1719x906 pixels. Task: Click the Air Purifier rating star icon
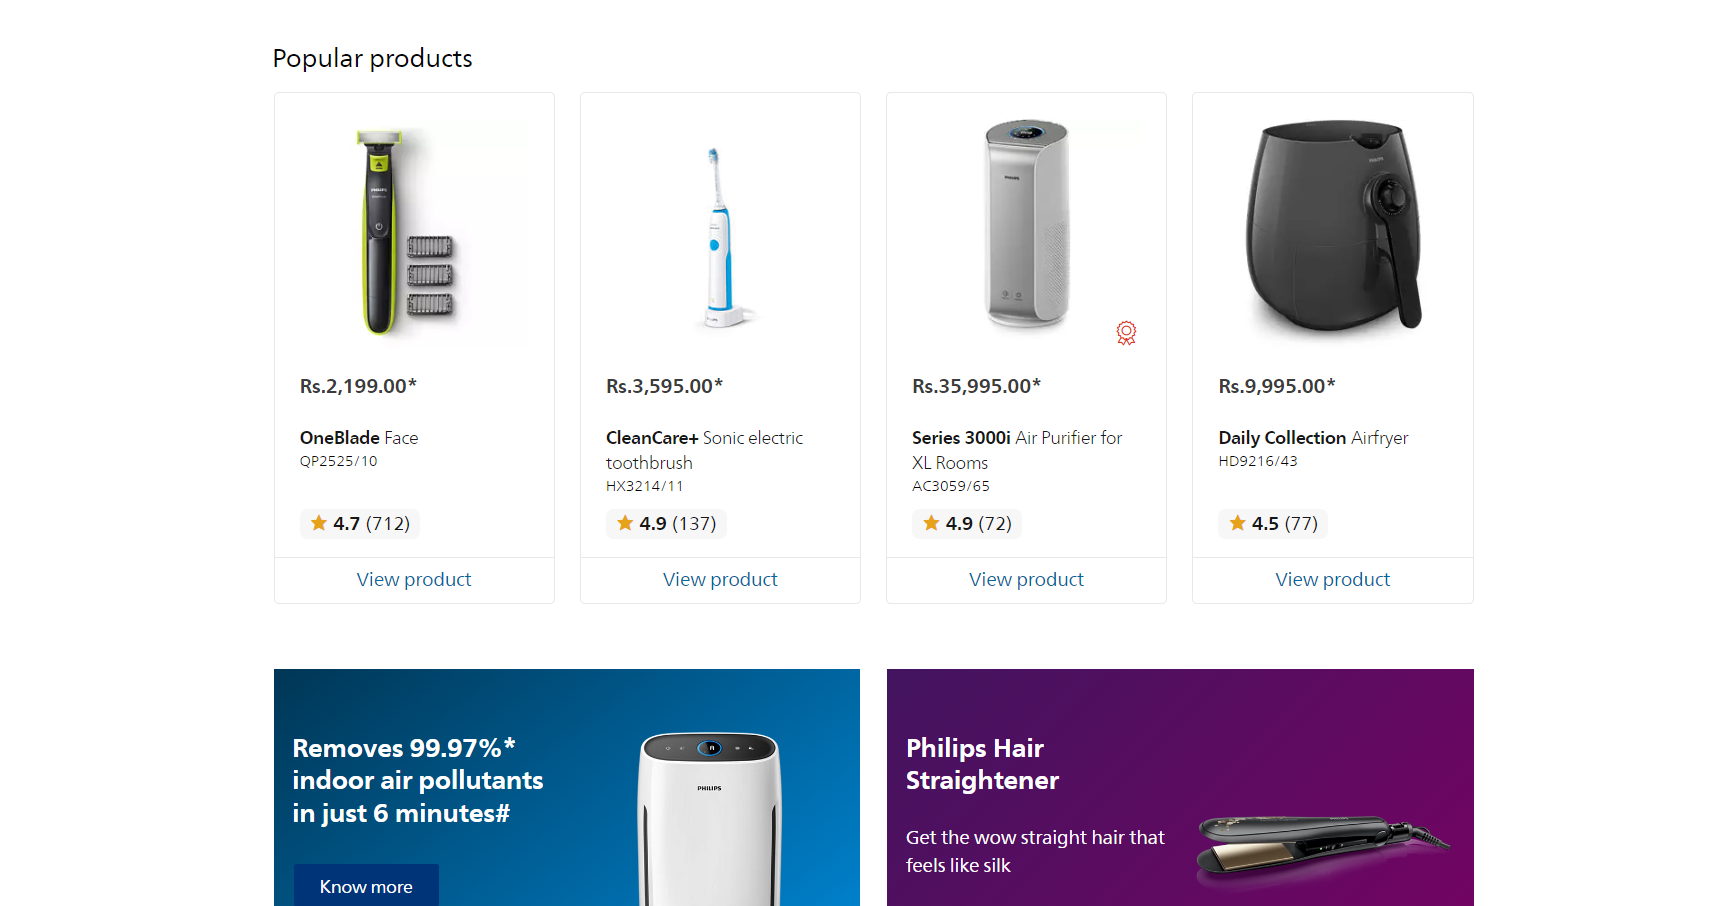tap(931, 523)
